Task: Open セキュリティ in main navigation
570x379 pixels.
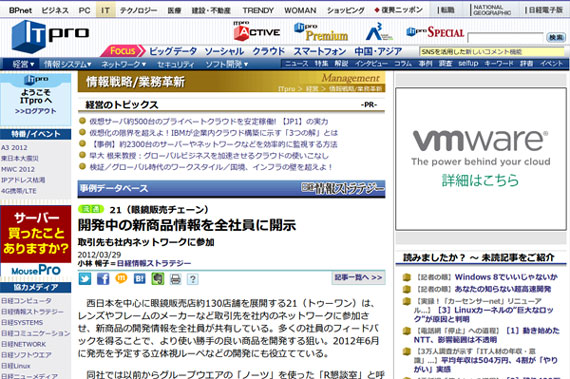Action: tap(176, 64)
